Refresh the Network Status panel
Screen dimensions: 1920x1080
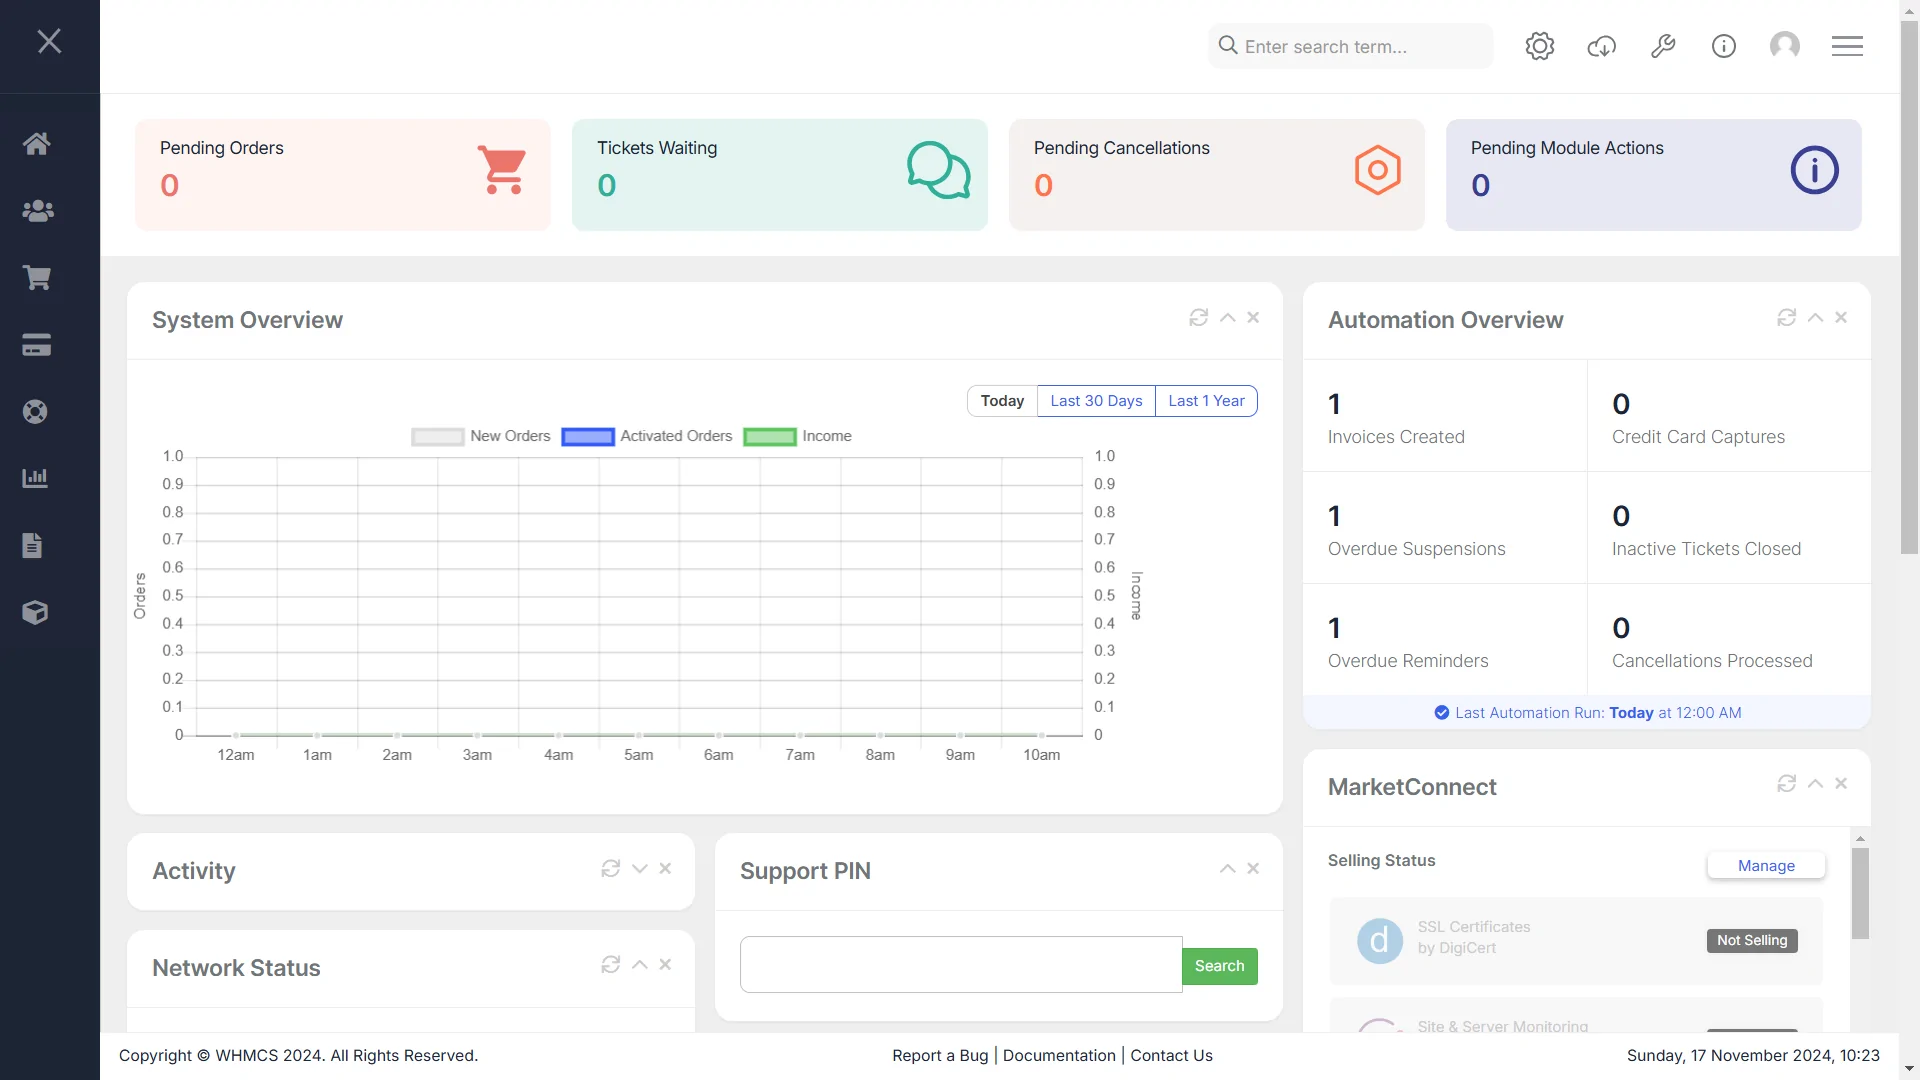(x=611, y=964)
